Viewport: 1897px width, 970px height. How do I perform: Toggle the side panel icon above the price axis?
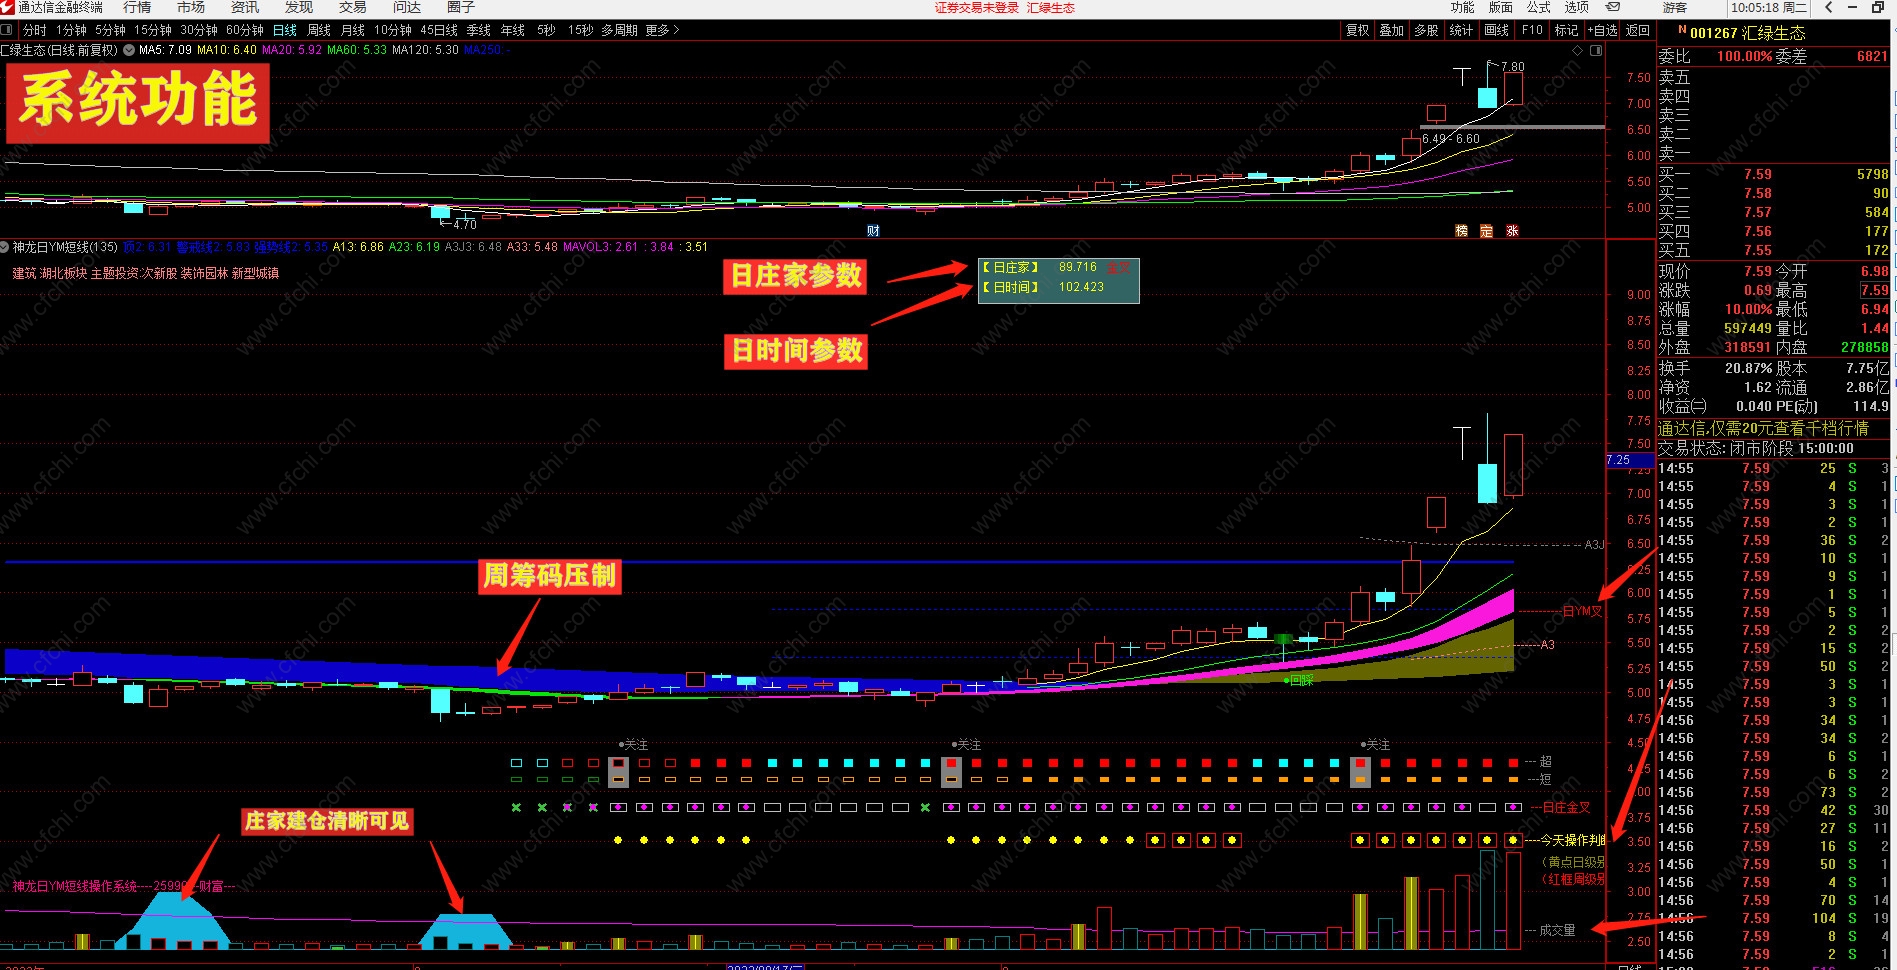[1596, 50]
